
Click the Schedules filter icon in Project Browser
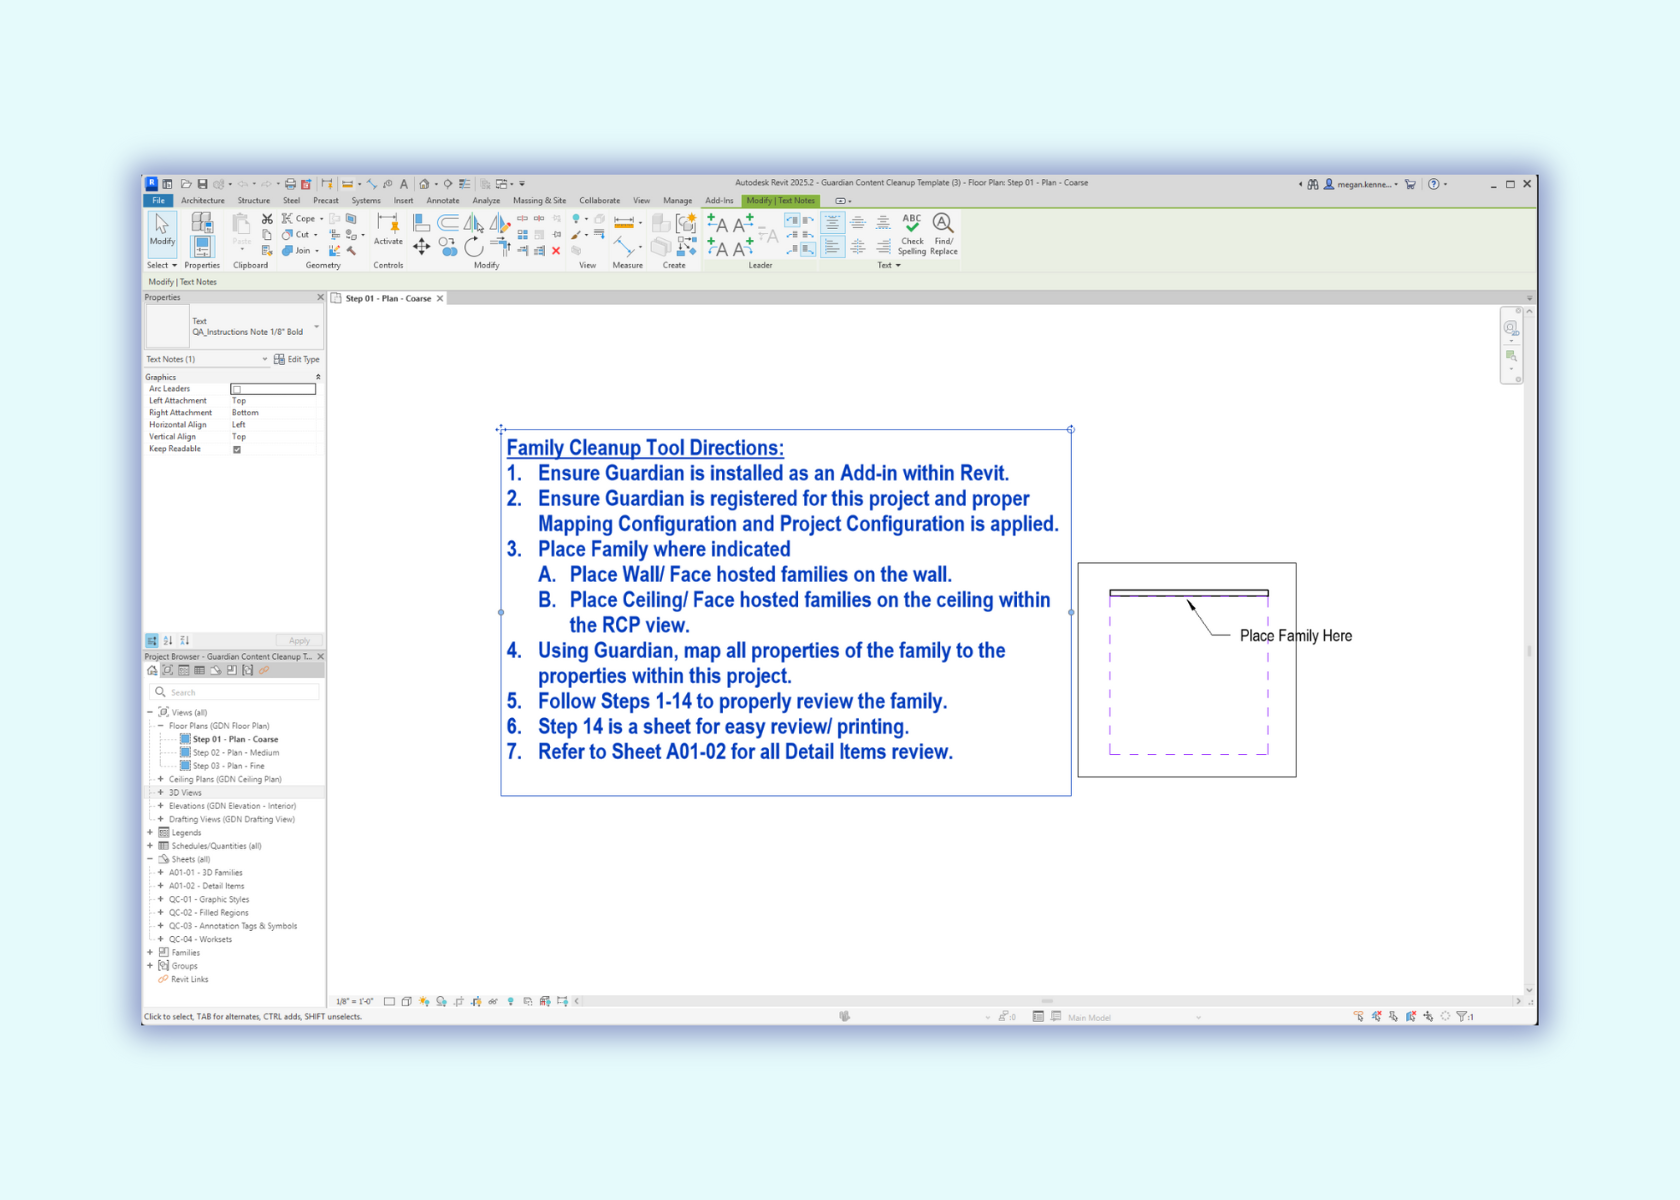click(x=199, y=670)
